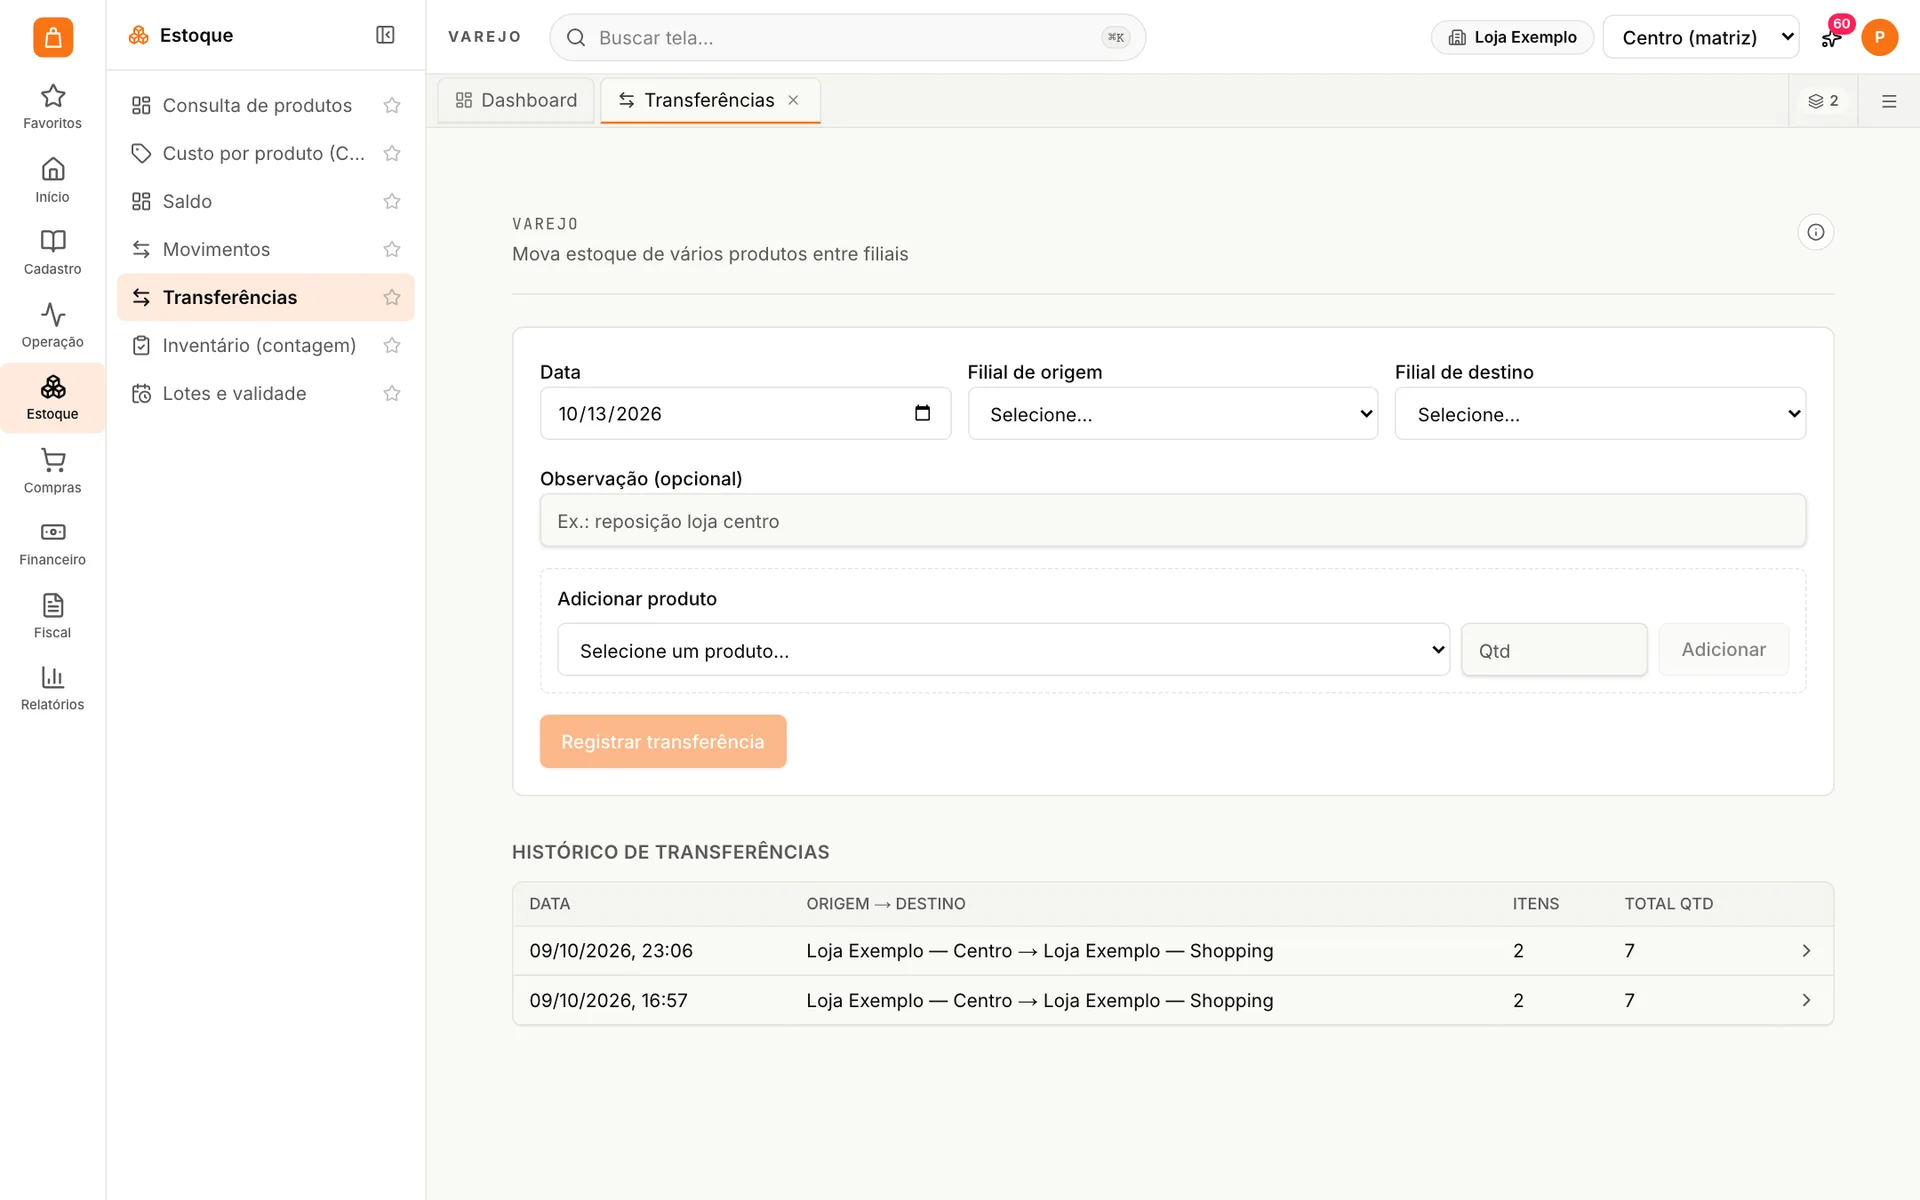Click the Qtd quantity field
The height and width of the screenshot is (1200, 1920).
coord(1554,650)
